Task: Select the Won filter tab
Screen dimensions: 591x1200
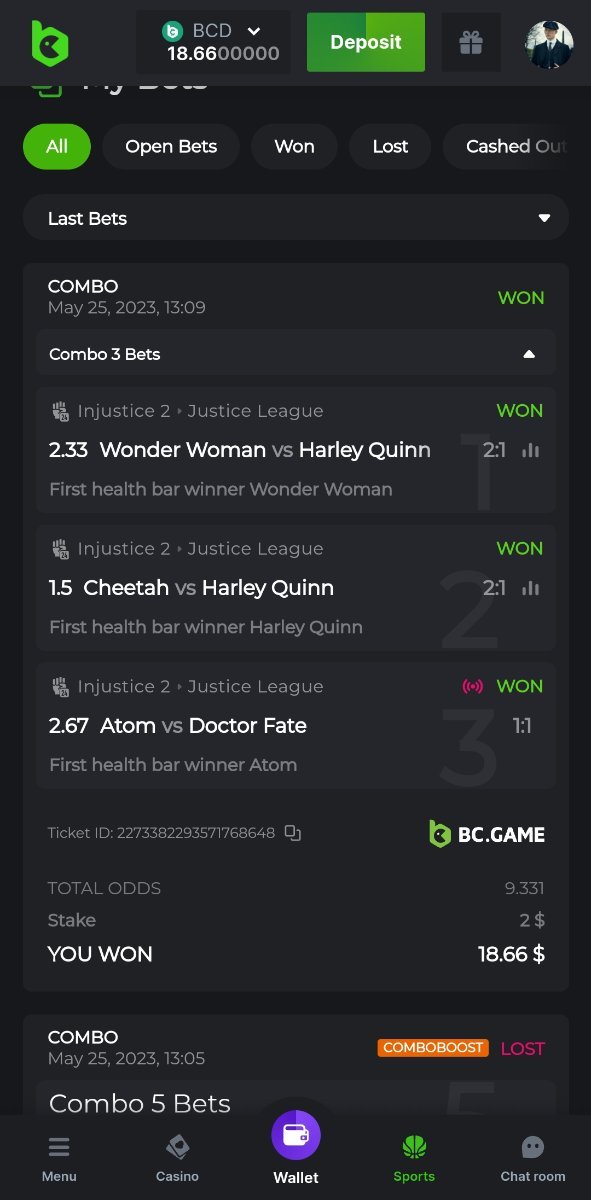Action: click(x=294, y=146)
